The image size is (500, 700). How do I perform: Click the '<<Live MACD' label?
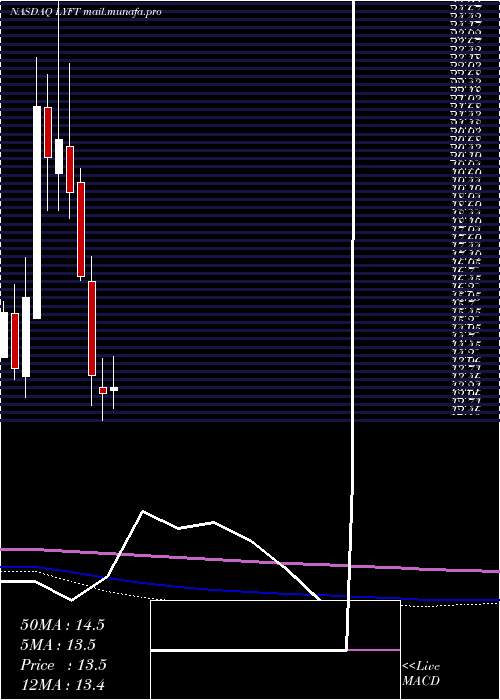[421, 673]
